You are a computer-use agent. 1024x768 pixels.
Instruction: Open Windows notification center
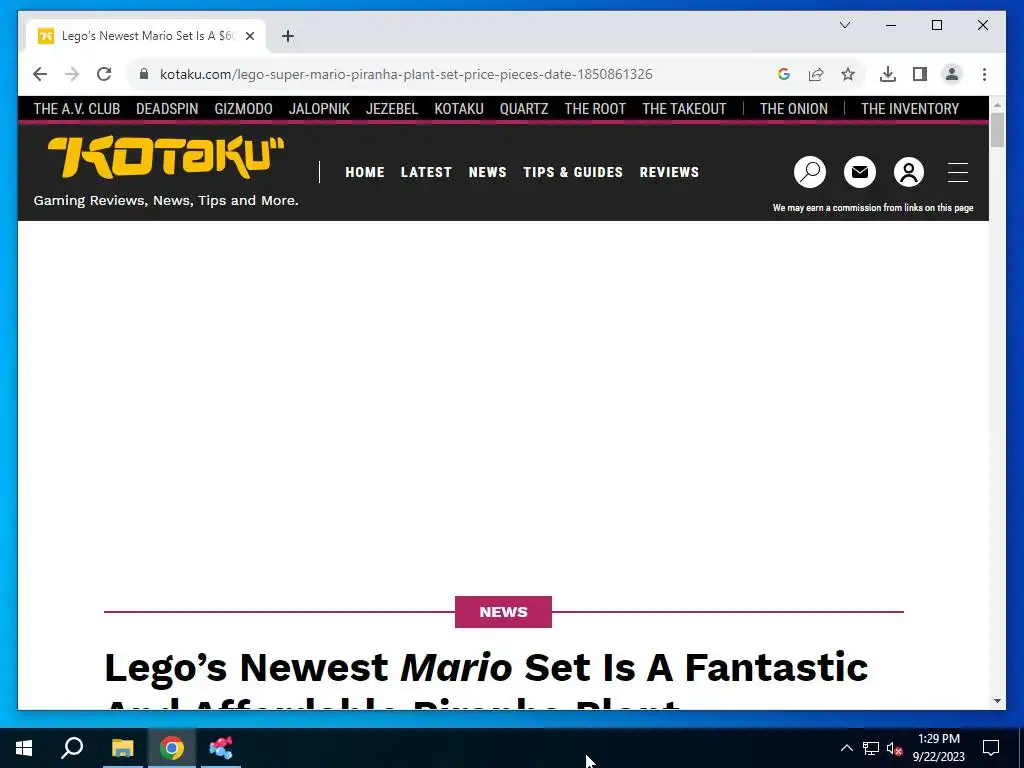tap(991, 748)
